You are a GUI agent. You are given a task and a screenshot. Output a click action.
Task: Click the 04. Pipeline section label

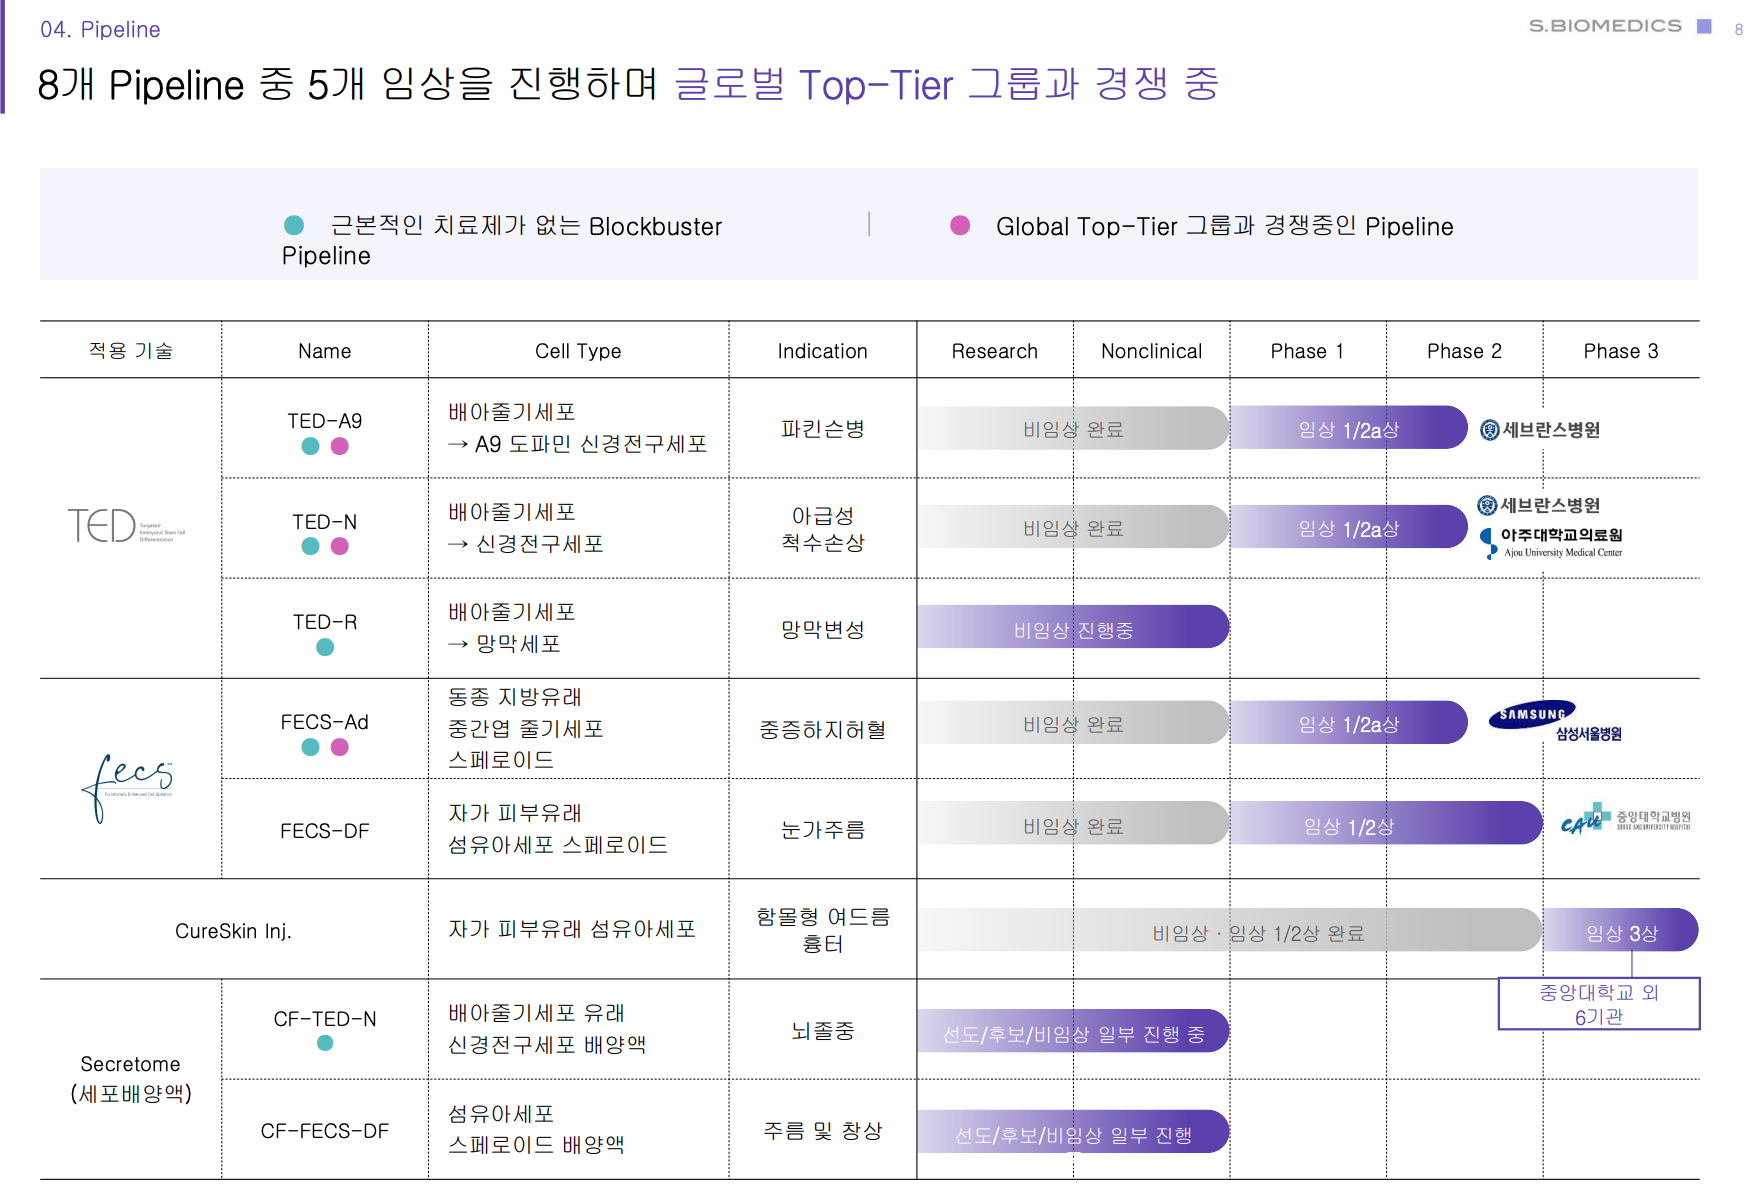(100, 29)
